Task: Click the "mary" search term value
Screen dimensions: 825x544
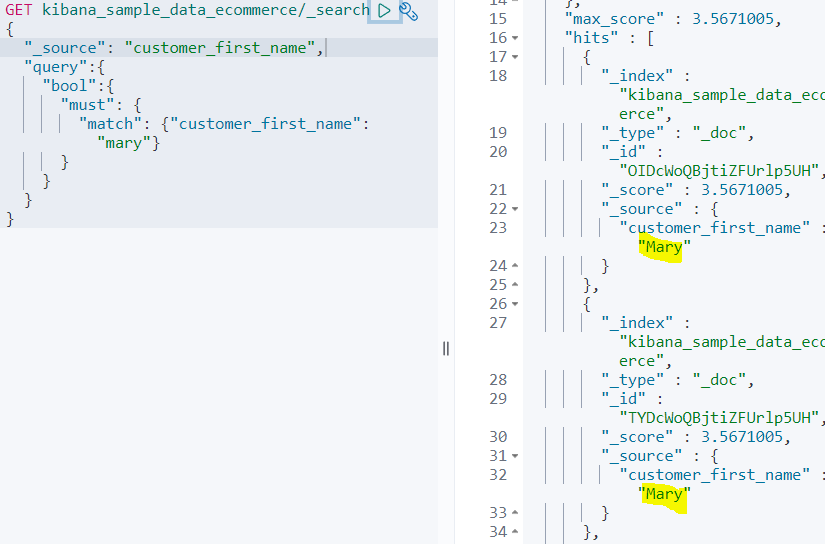Action: (124, 143)
